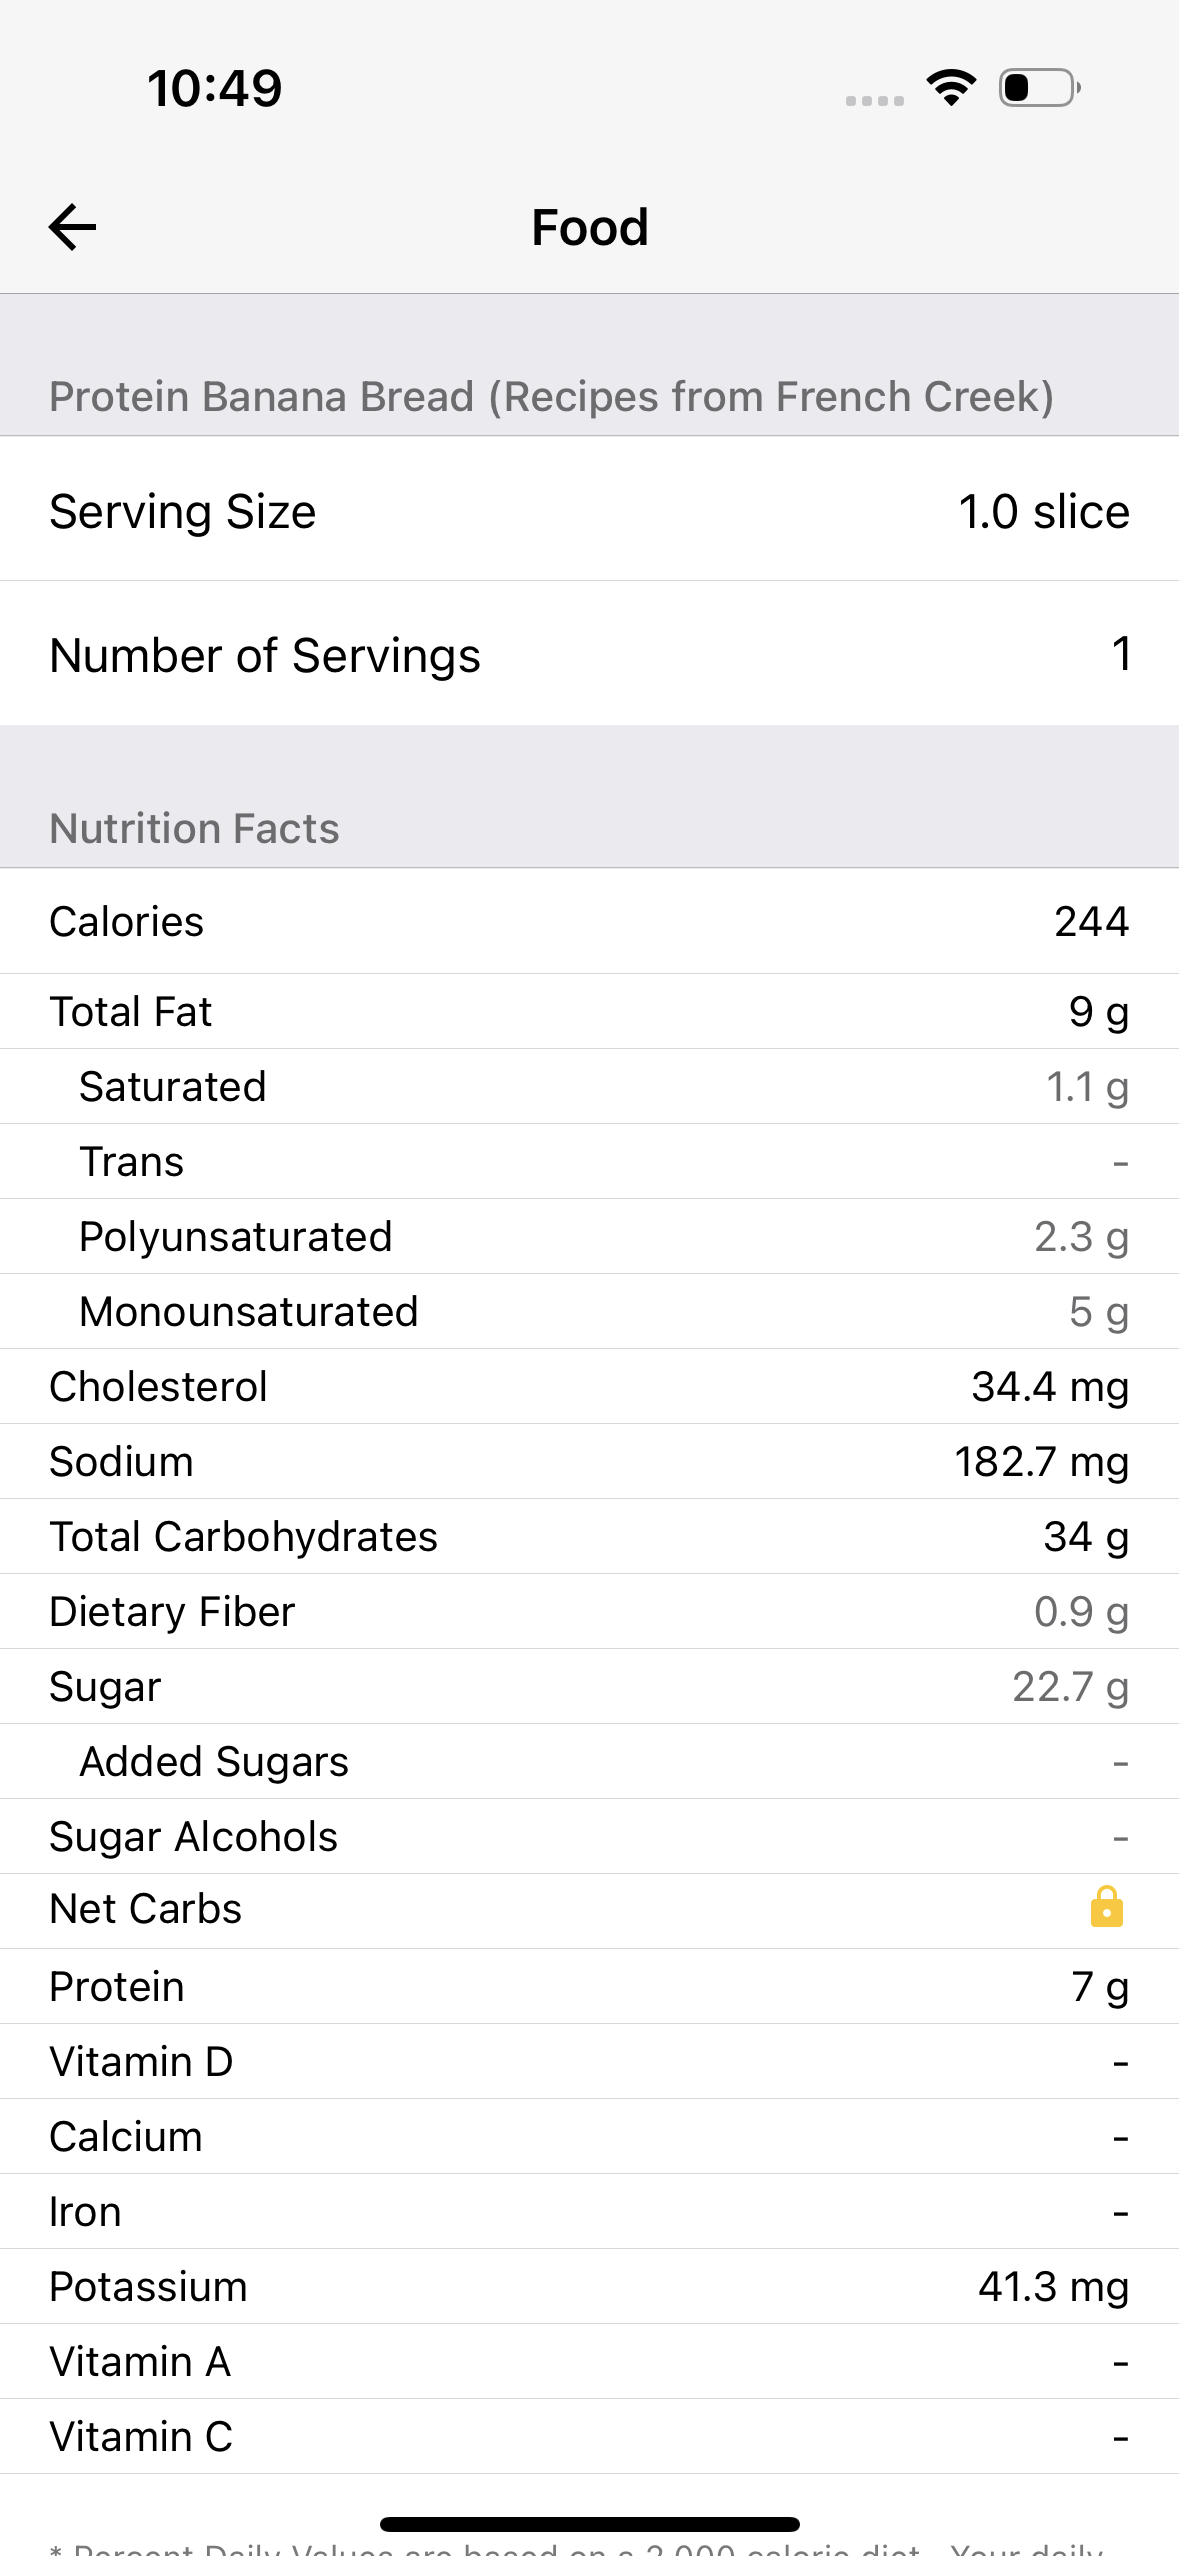Screen dimensions: 1179x2556
Task: Select the Calories row
Action: click(589, 921)
